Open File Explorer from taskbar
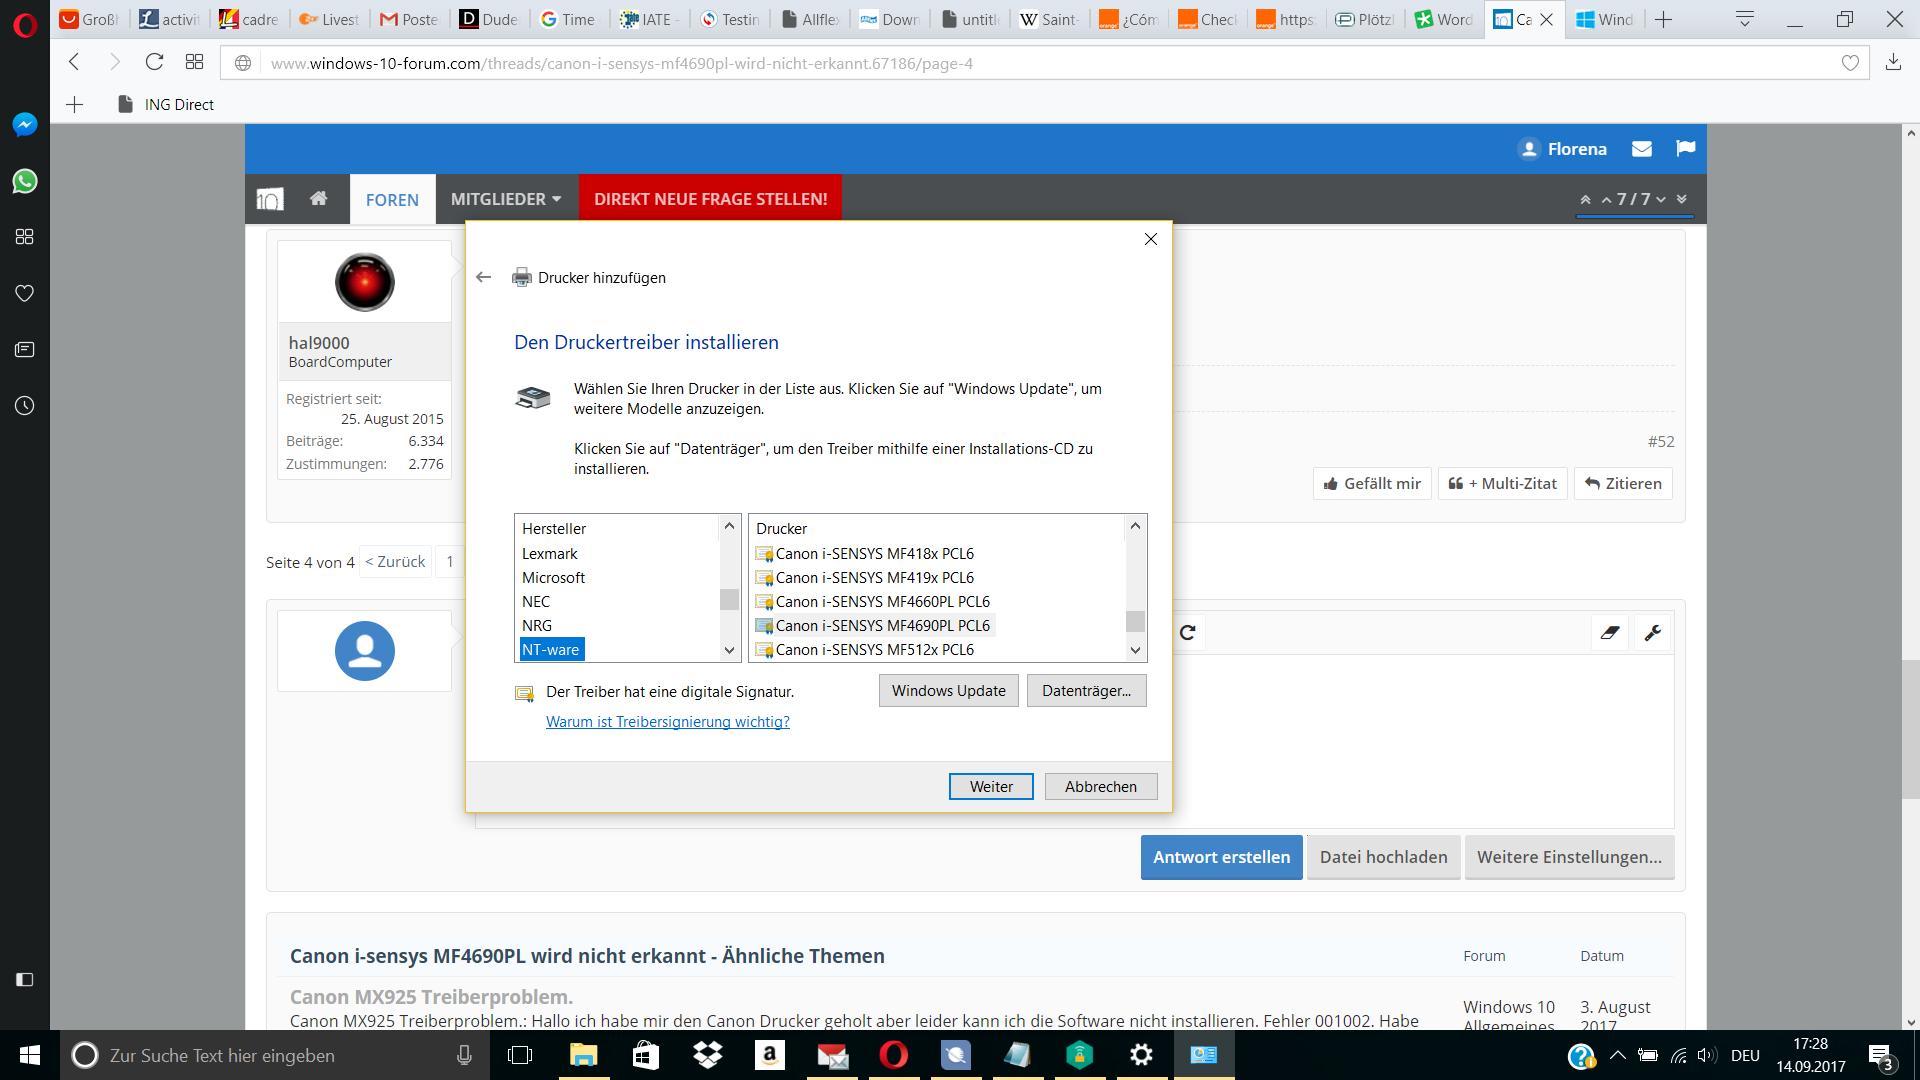1920x1080 pixels. click(x=583, y=1055)
